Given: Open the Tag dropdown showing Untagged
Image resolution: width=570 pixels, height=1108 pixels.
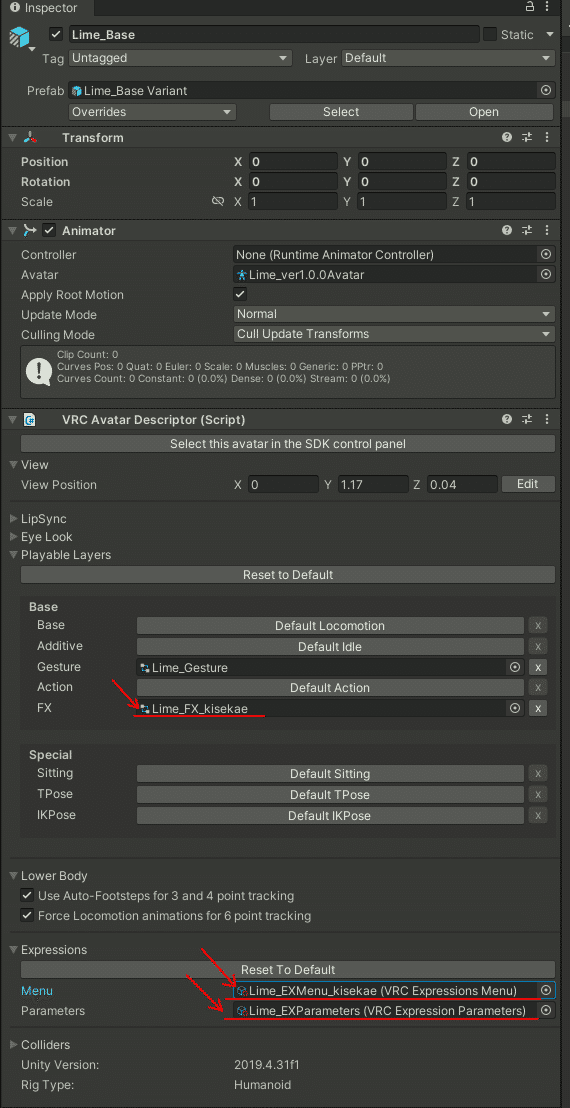Looking at the screenshot, I should (x=180, y=58).
